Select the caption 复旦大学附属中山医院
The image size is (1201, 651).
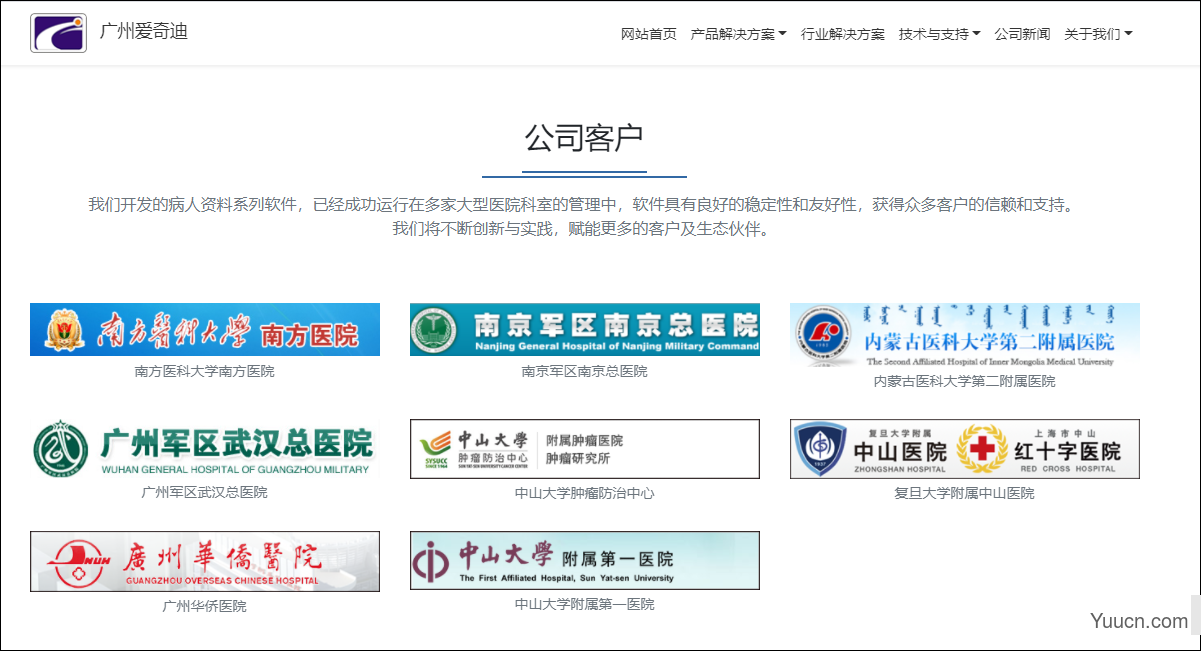pyautogui.click(x=965, y=493)
